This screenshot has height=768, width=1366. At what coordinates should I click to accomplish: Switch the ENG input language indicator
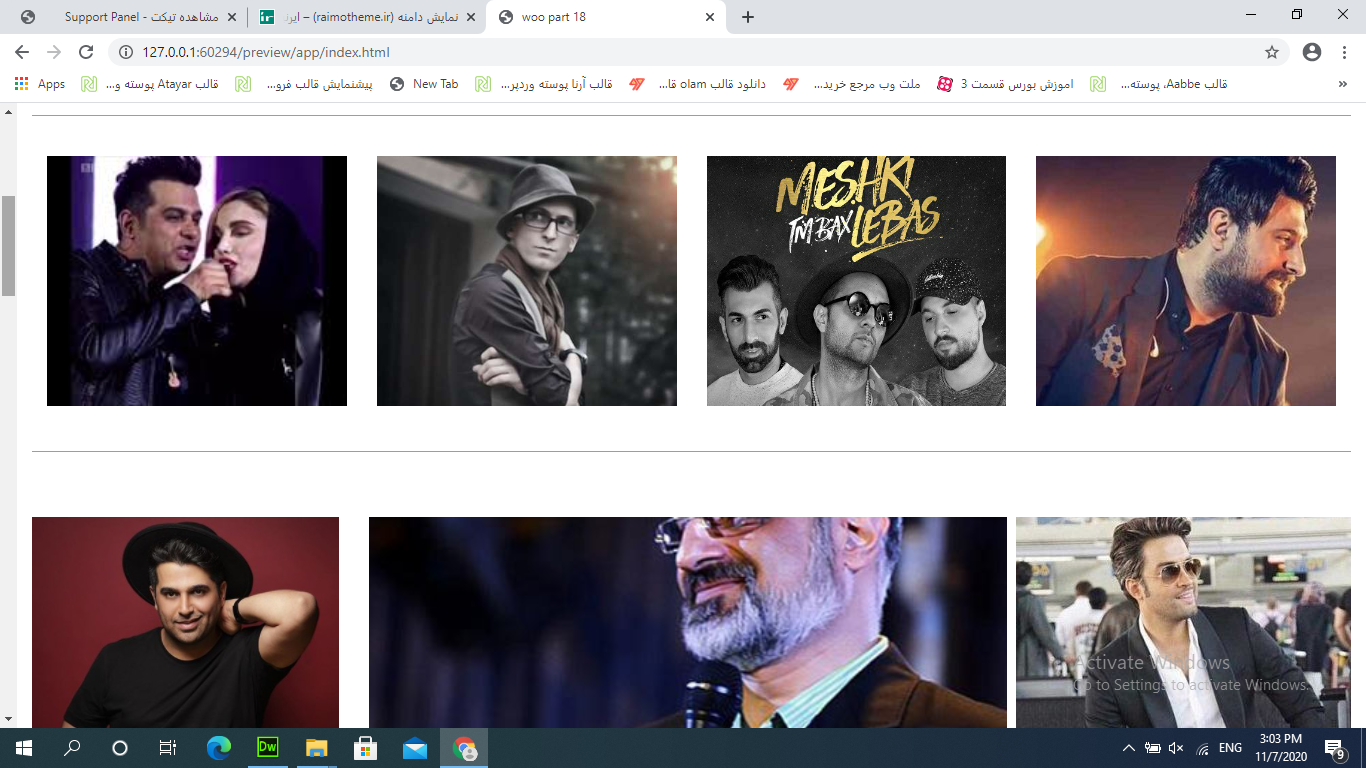pos(1230,748)
